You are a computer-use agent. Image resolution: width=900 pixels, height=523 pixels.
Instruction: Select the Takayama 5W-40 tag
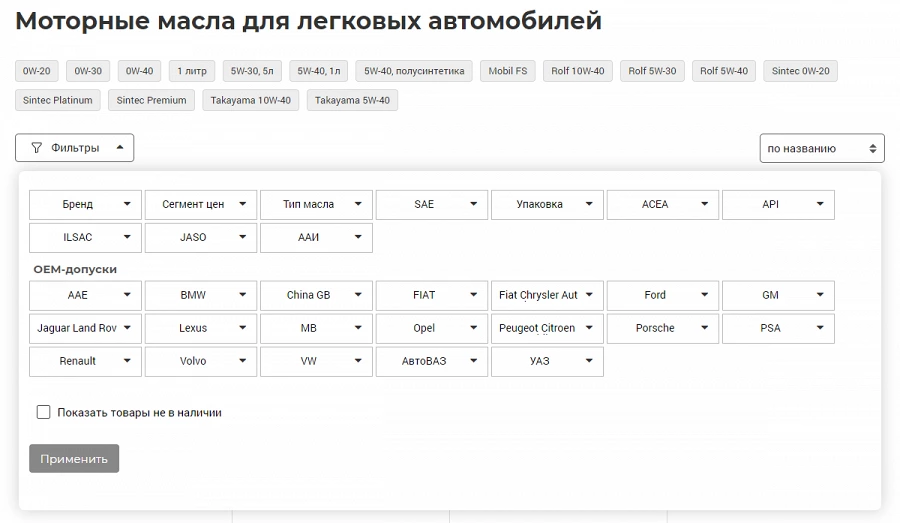pyautogui.click(x=352, y=100)
